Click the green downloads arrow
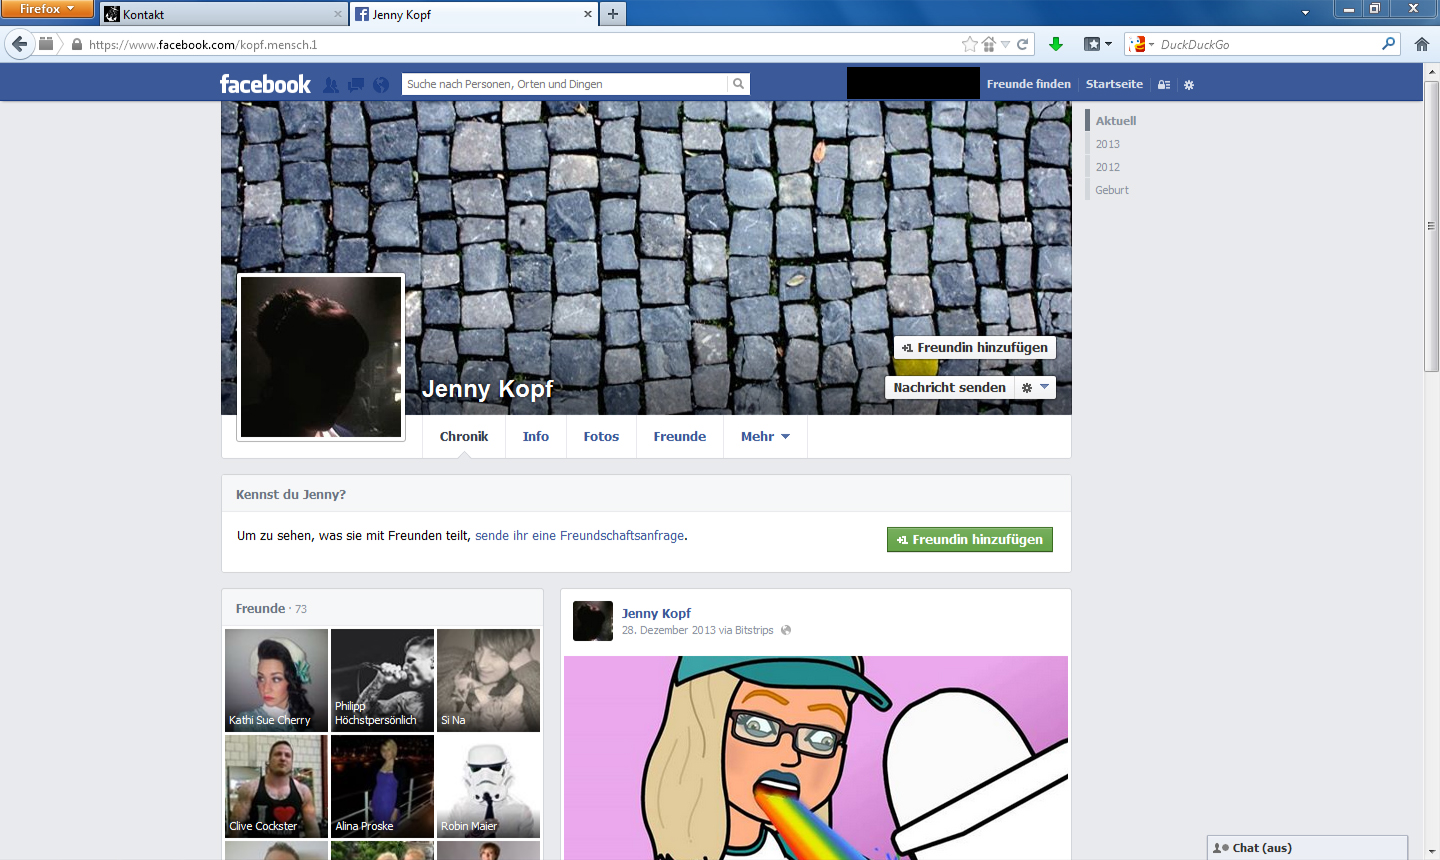Image resolution: width=1440 pixels, height=860 pixels. (1055, 44)
